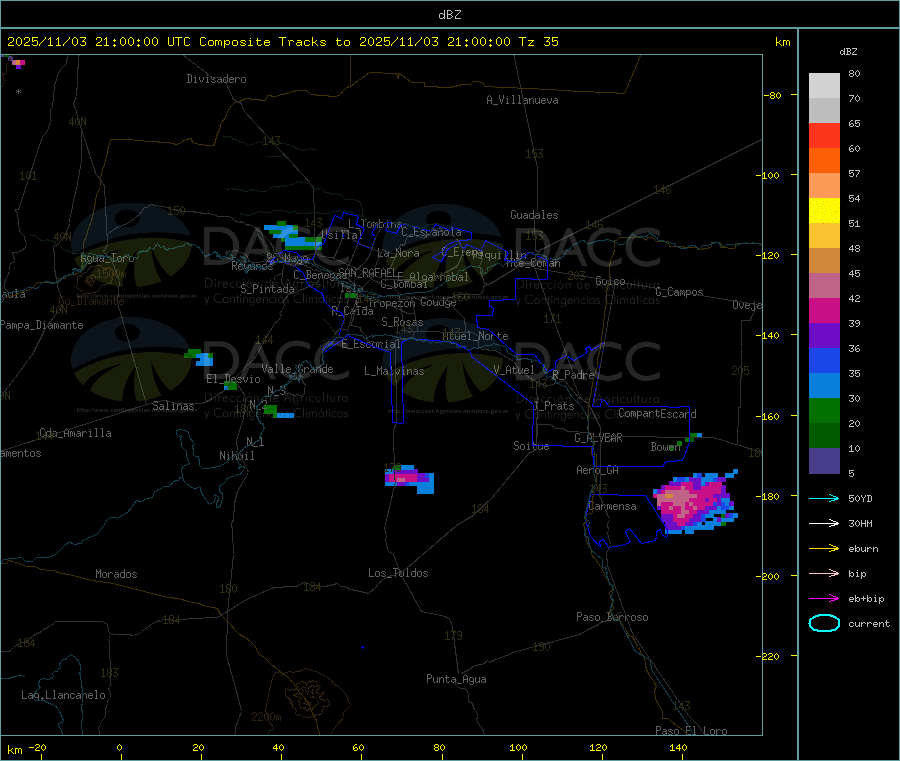
Task: Click the 5 dBZ slate purple swatch
Action: (824, 460)
